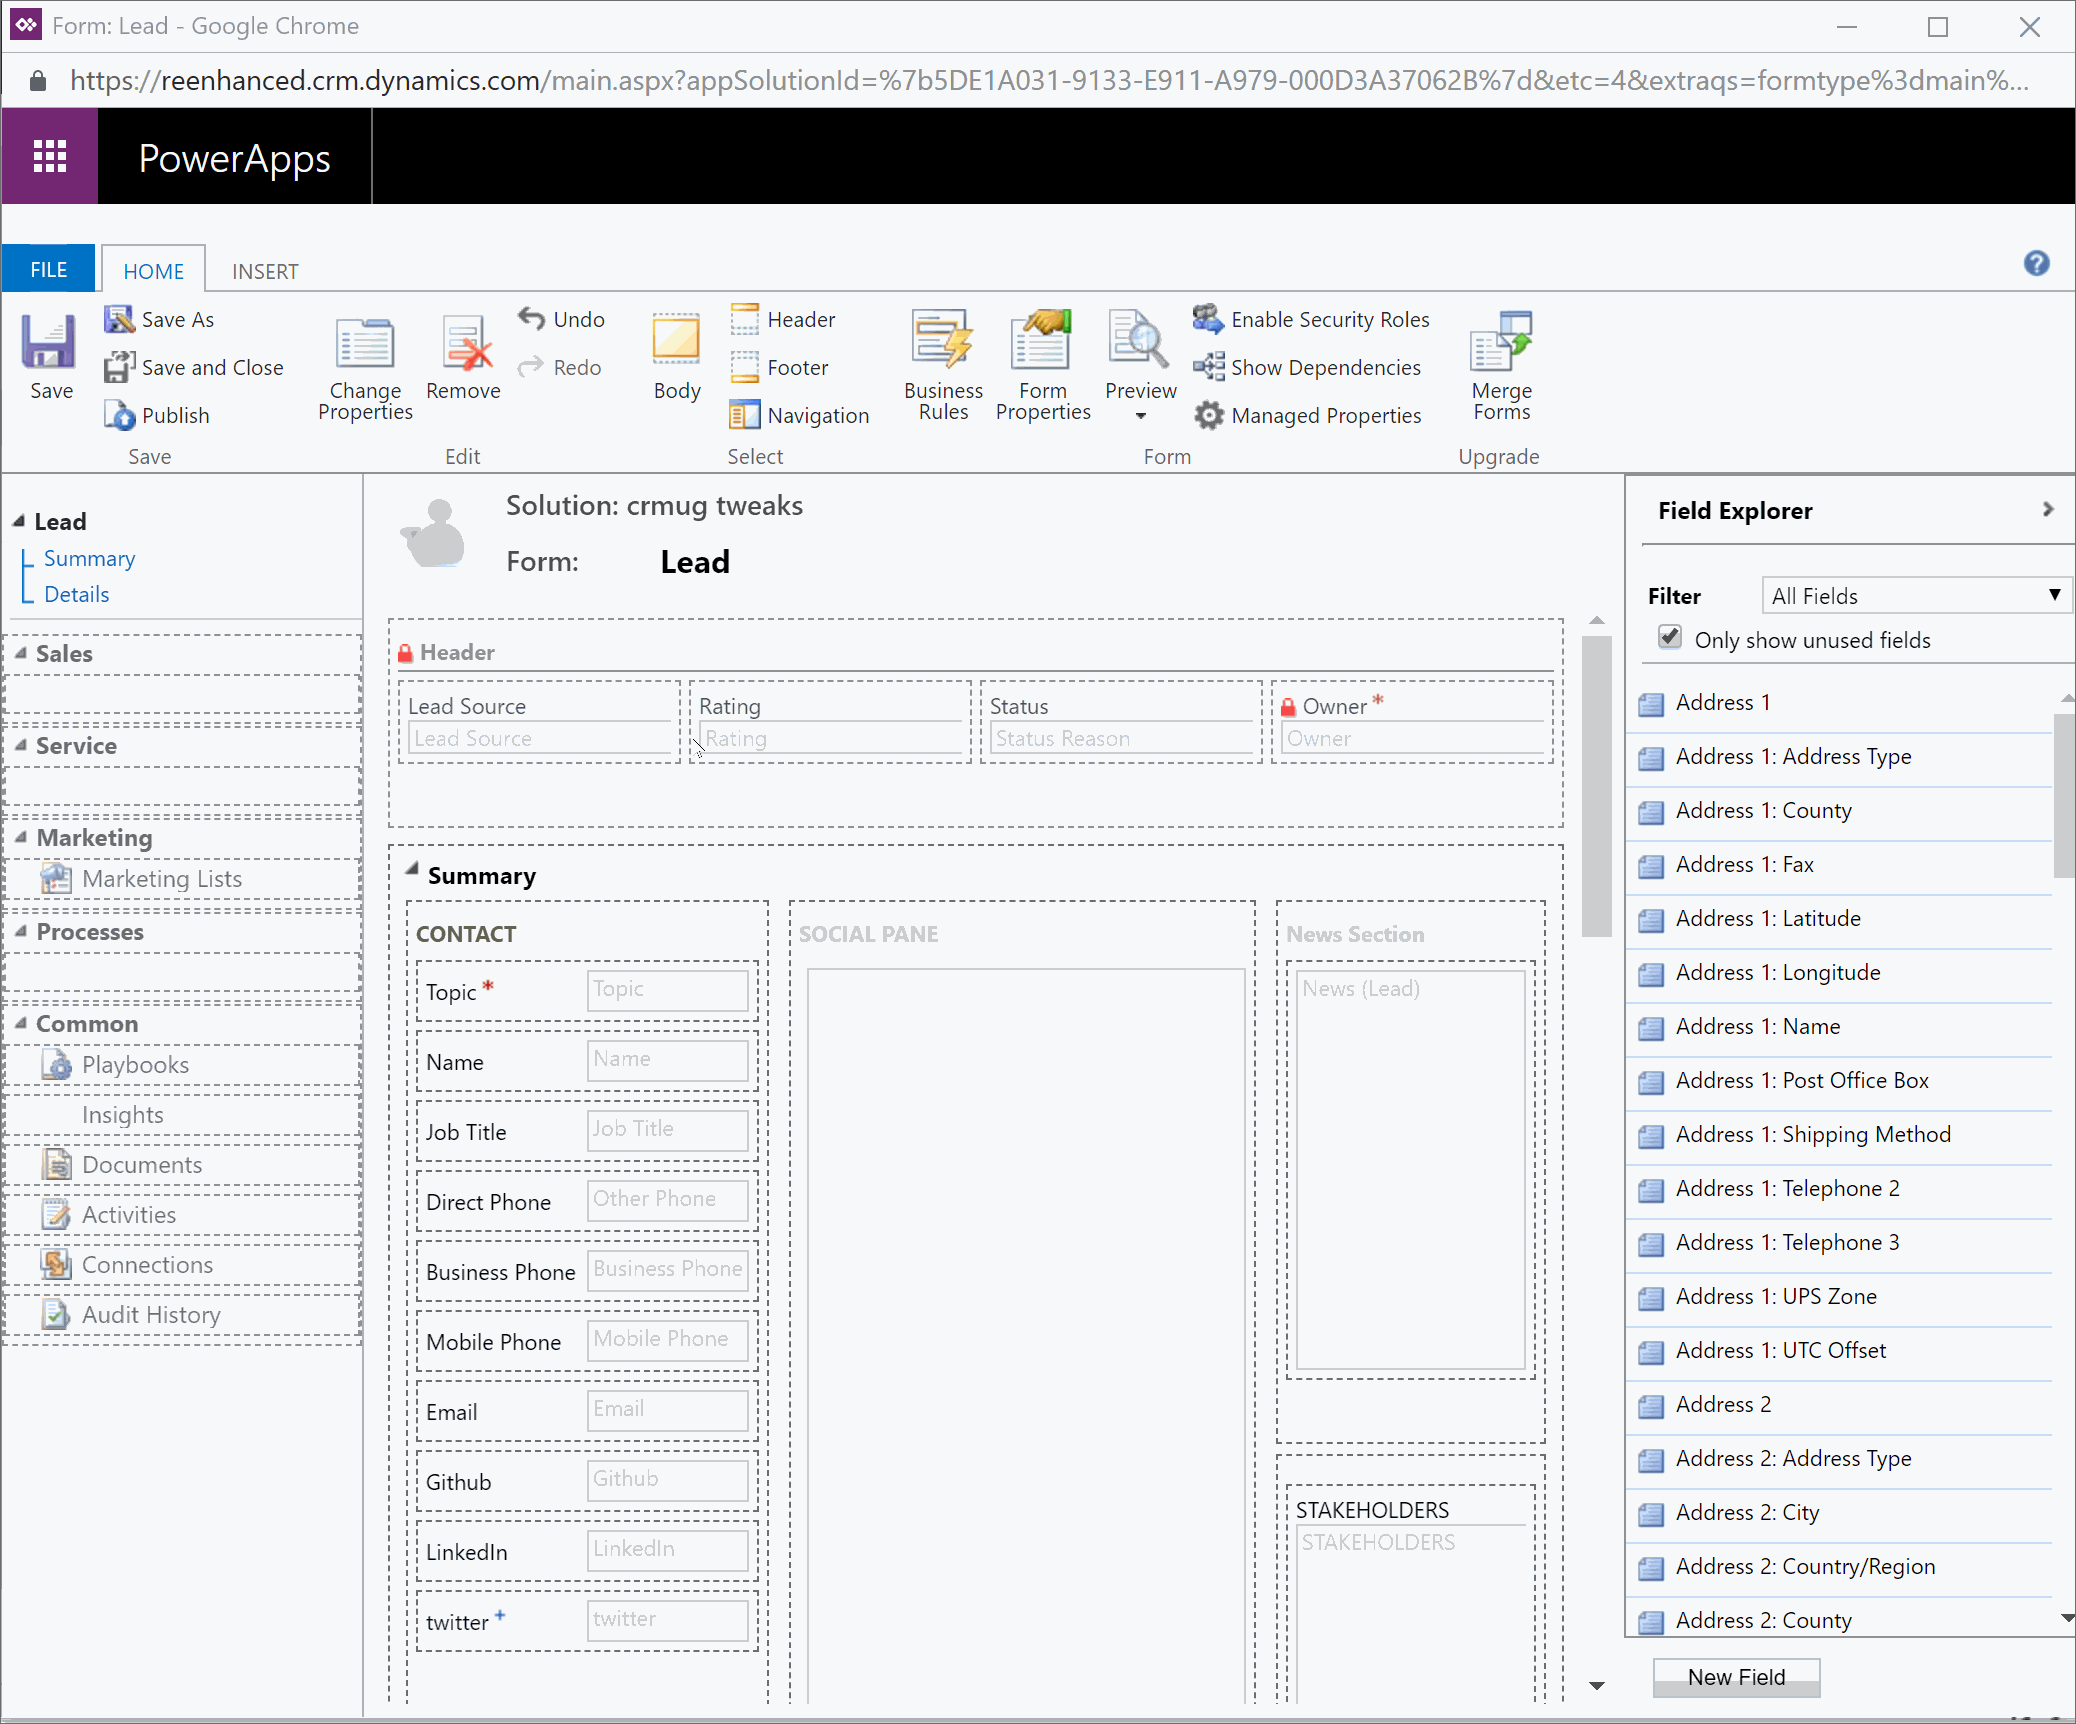Select the Owner header field
This screenshot has width=2076, height=1724.
(1412, 722)
